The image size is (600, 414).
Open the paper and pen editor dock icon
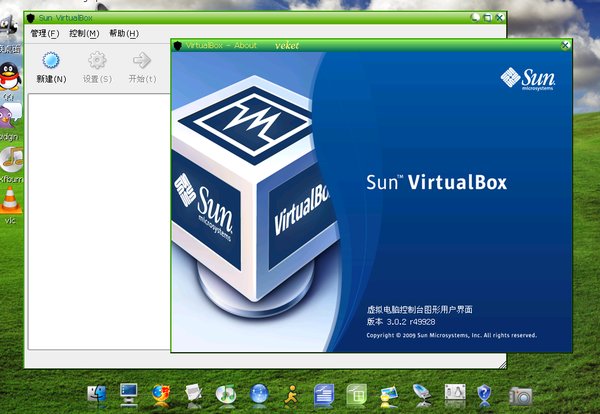click(194, 393)
